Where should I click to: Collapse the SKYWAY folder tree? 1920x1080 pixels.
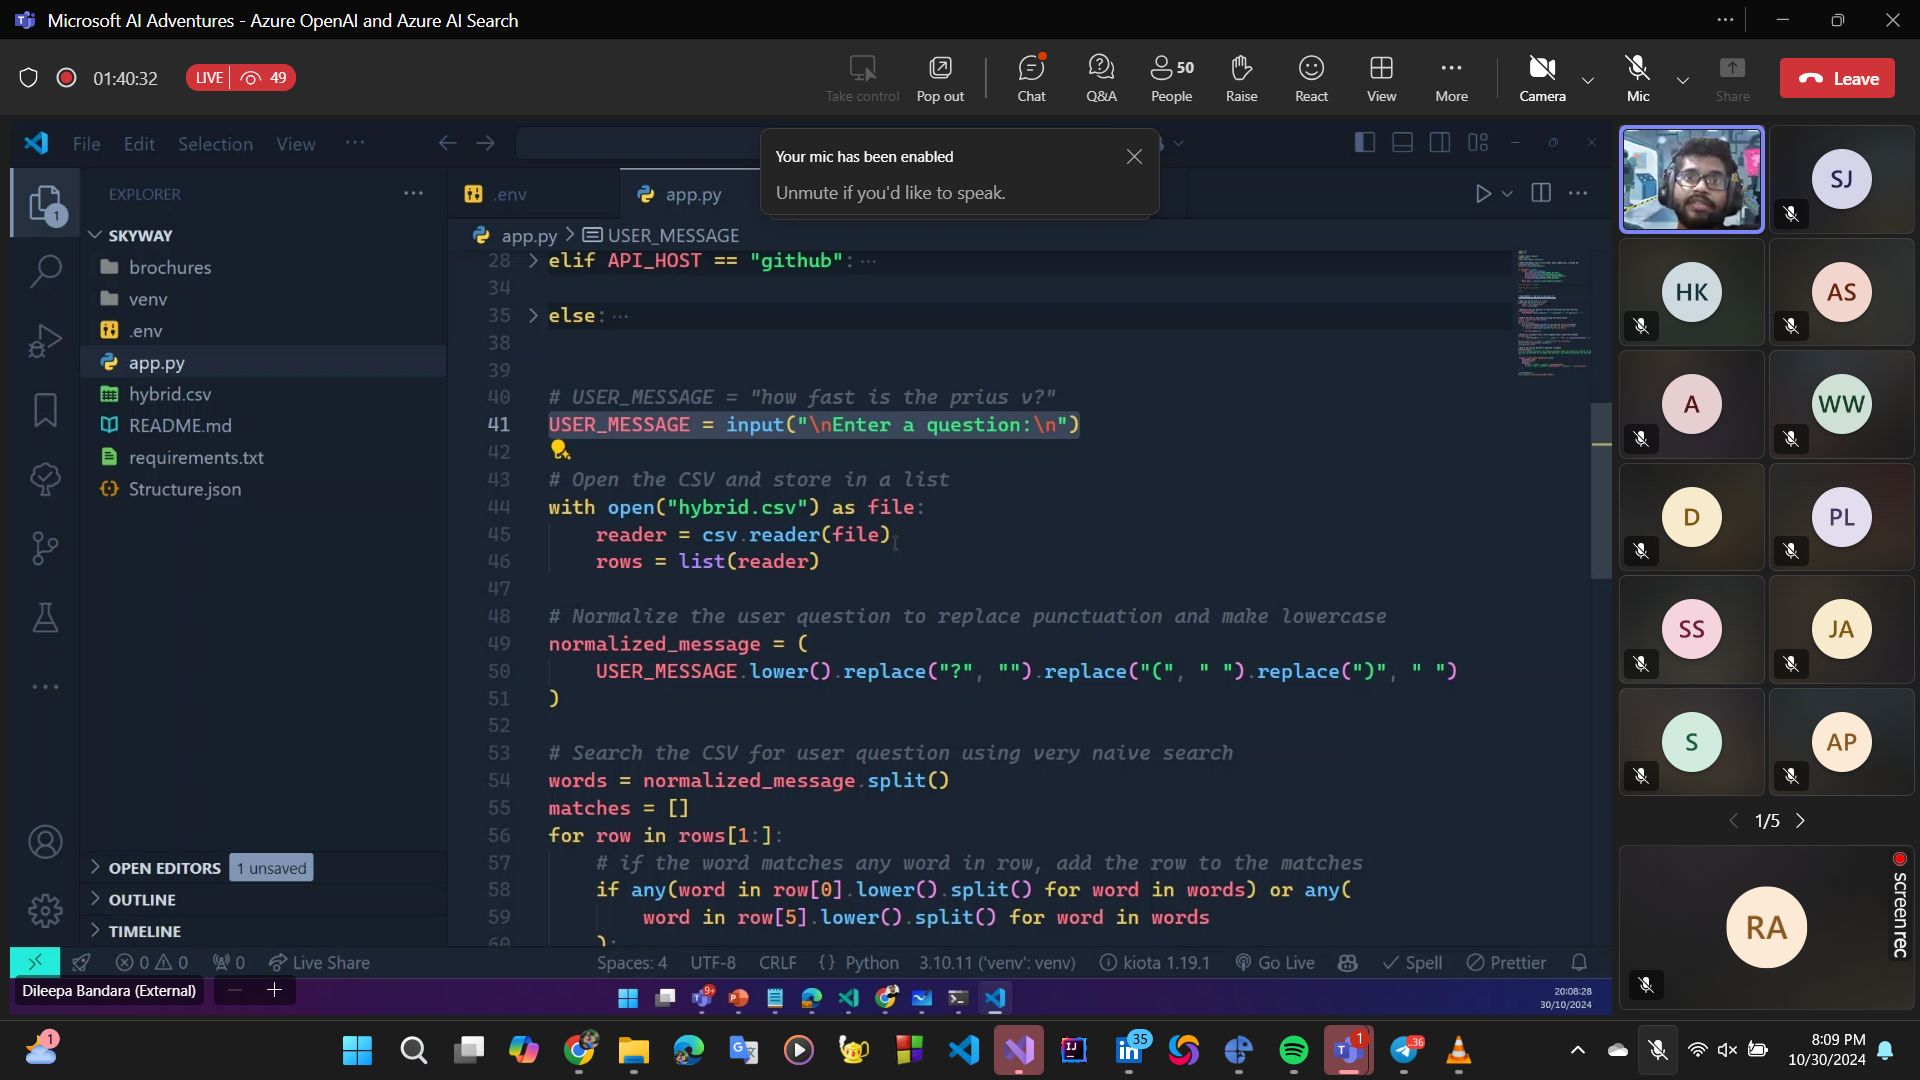pyautogui.click(x=139, y=236)
